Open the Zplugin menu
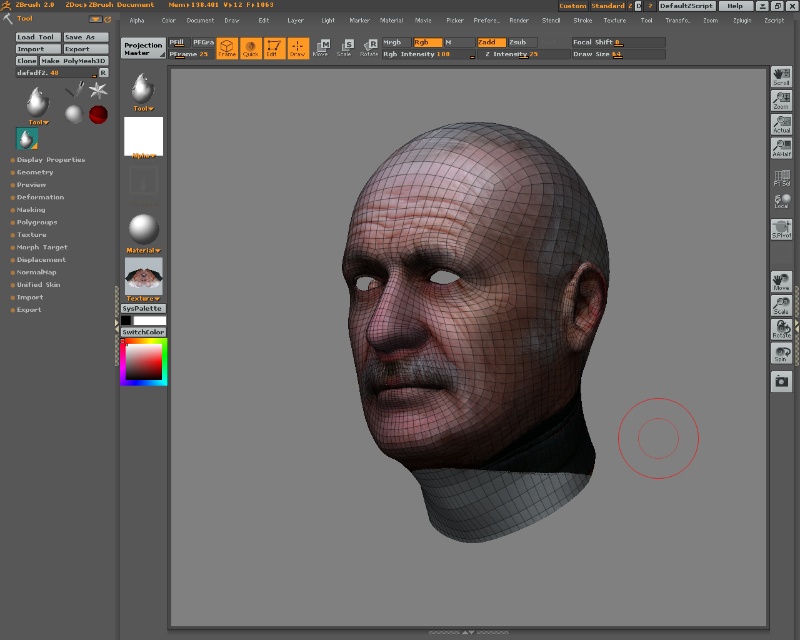This screenshot has width=800, height=640. click(x=742, y=20)
